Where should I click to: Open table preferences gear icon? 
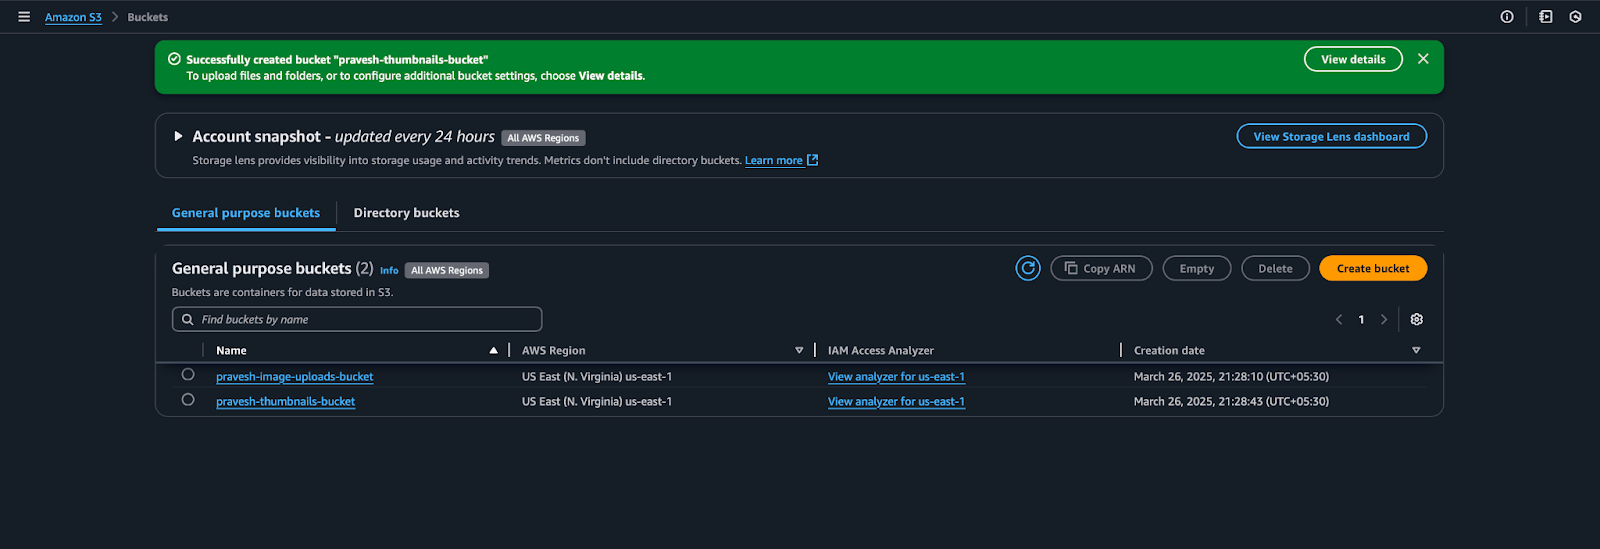[x=1416, y=319]
